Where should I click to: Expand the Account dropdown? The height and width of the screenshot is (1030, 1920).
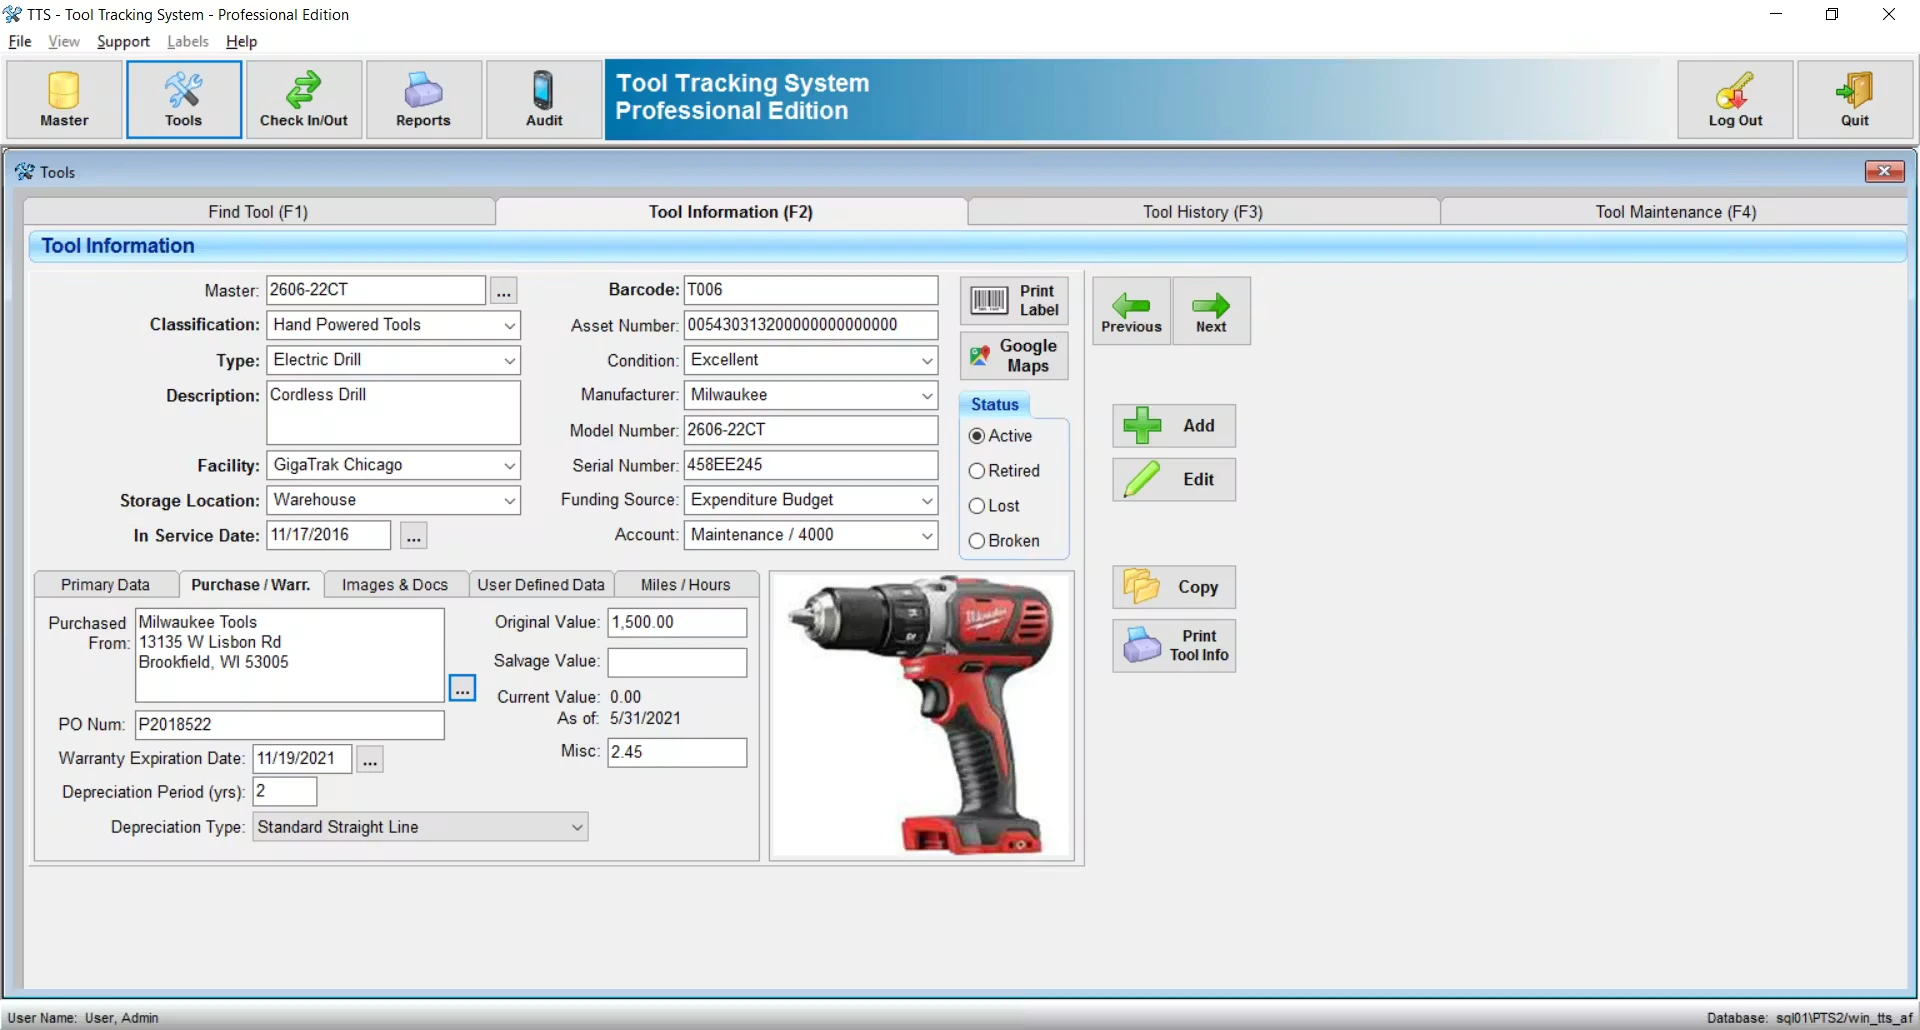coord(927,535)
